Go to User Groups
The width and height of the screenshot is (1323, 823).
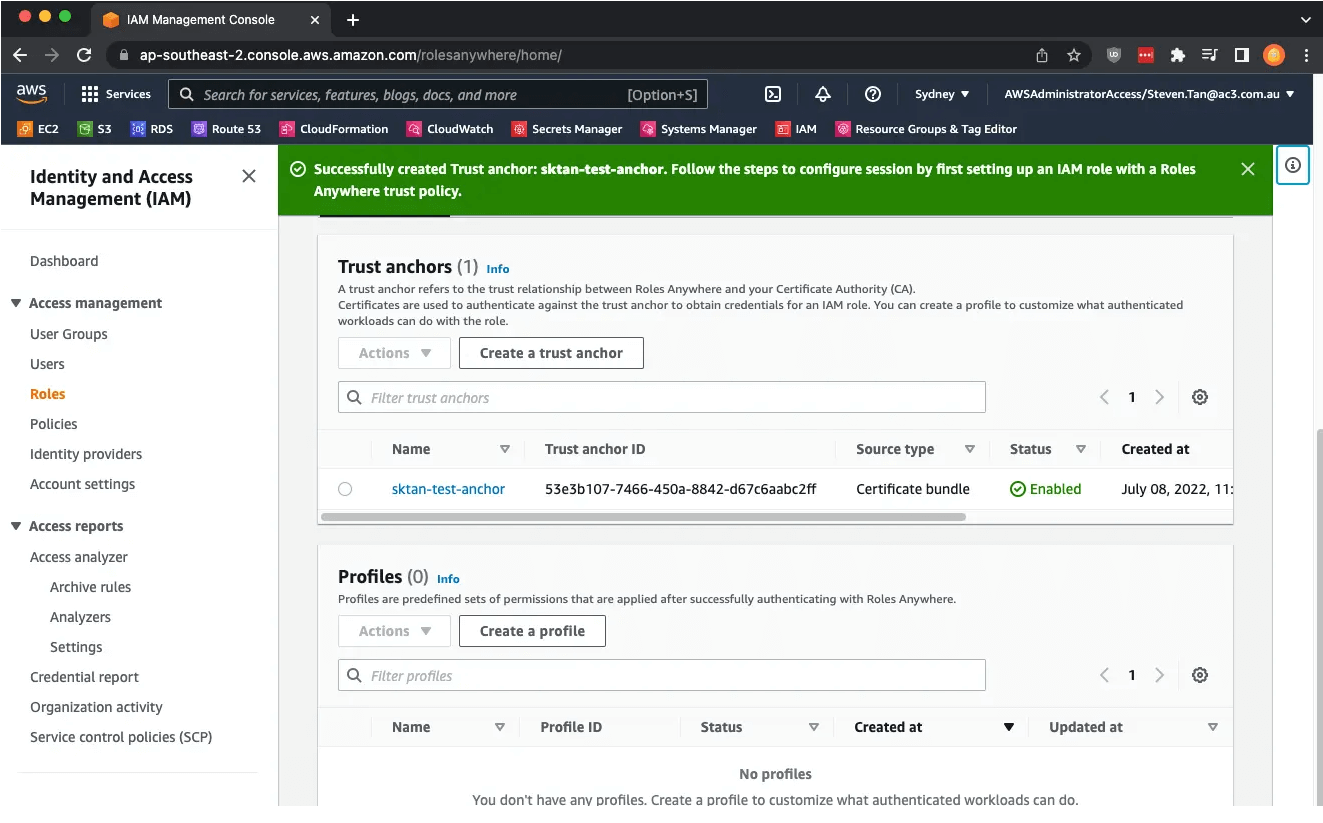point(69,334)
